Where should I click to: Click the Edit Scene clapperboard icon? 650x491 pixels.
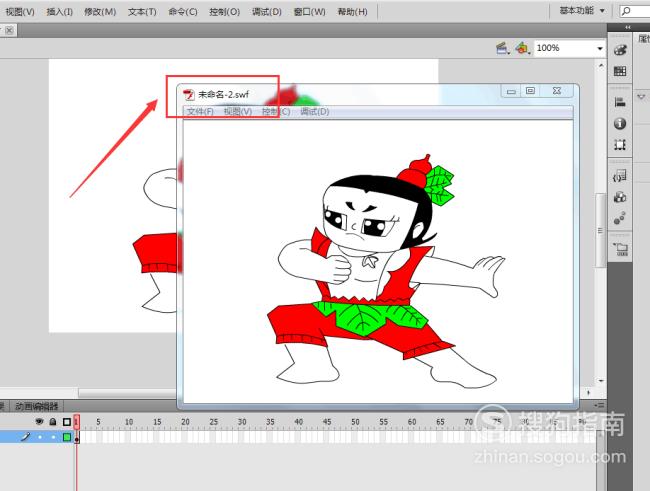(x=502, y=49)
